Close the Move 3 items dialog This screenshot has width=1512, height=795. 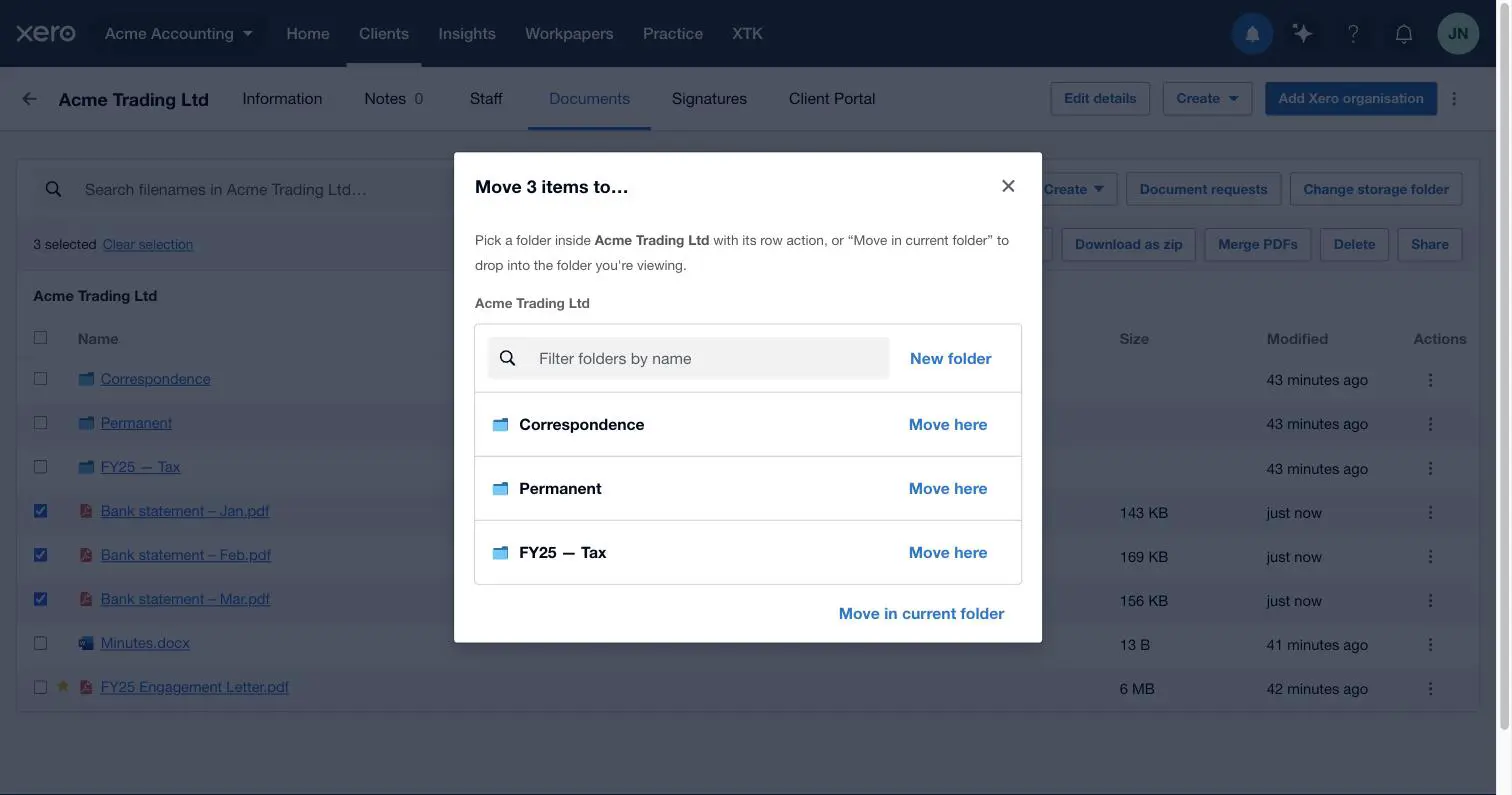1008,186
